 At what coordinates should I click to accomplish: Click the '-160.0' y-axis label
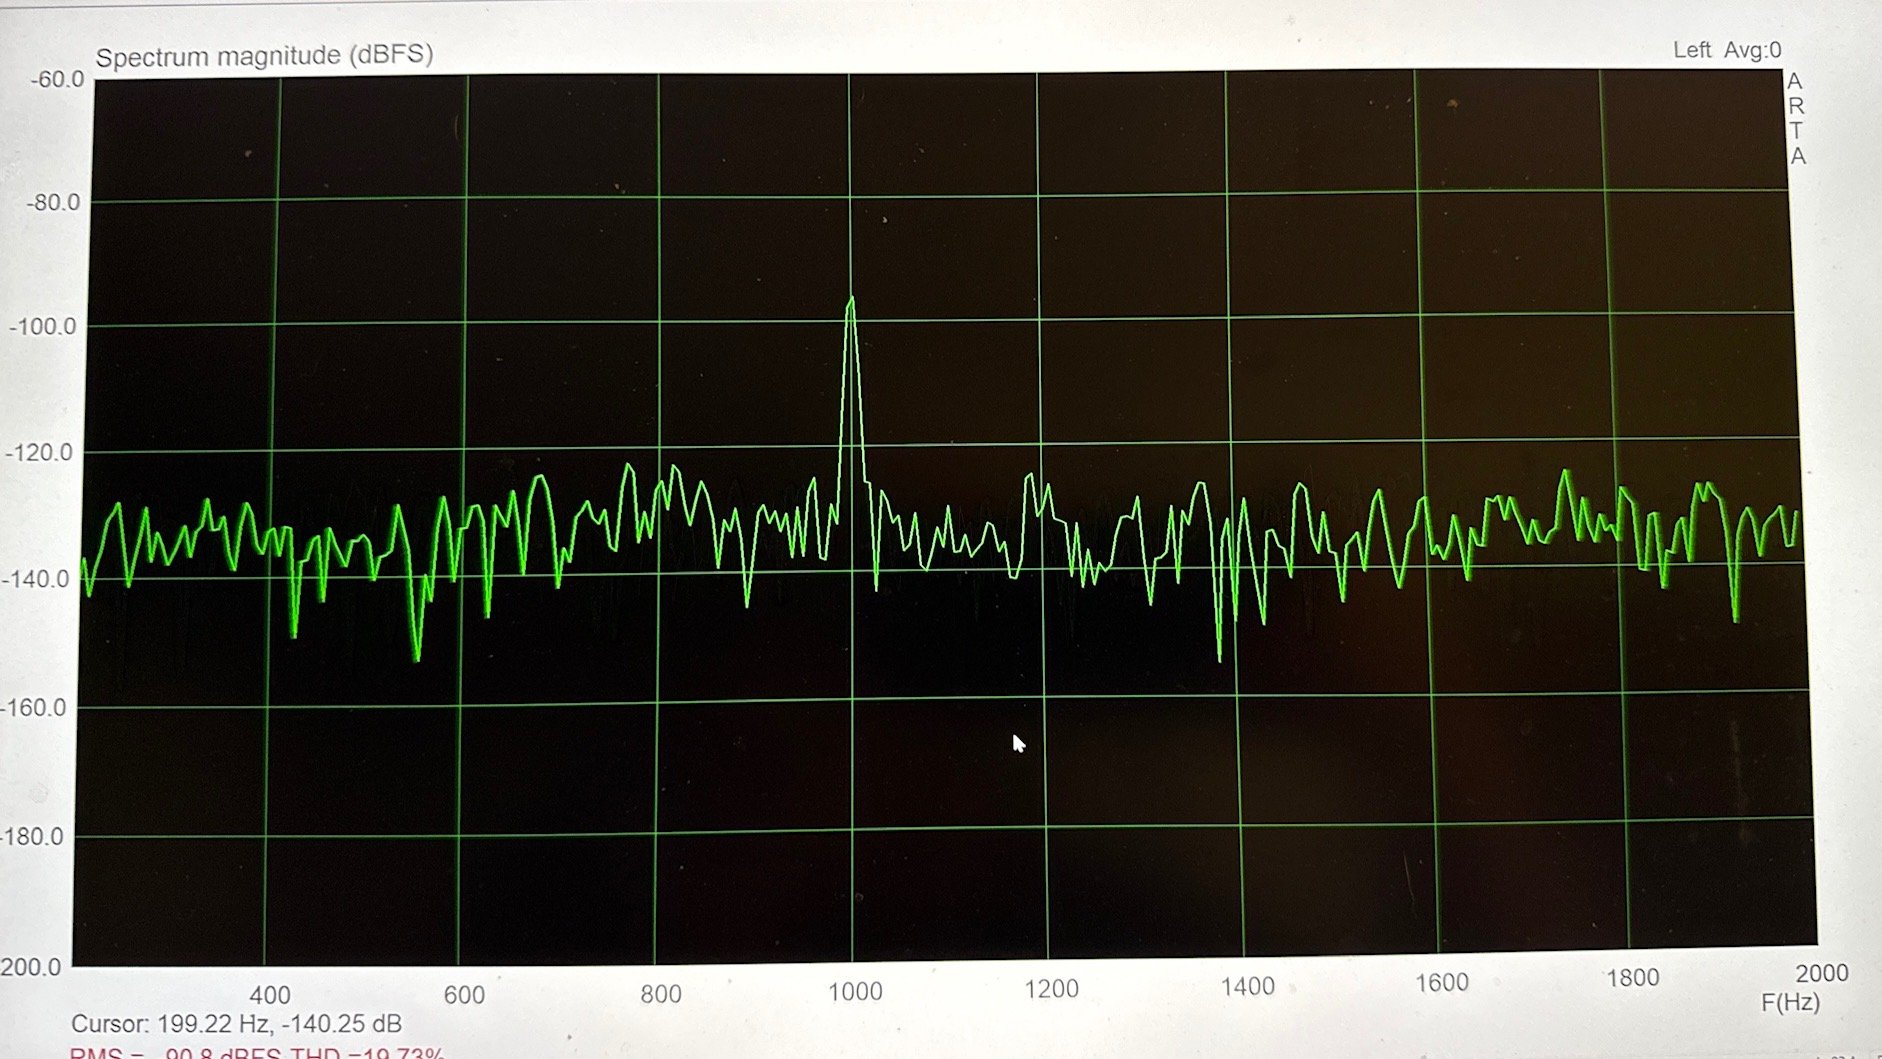click(33, 708)
